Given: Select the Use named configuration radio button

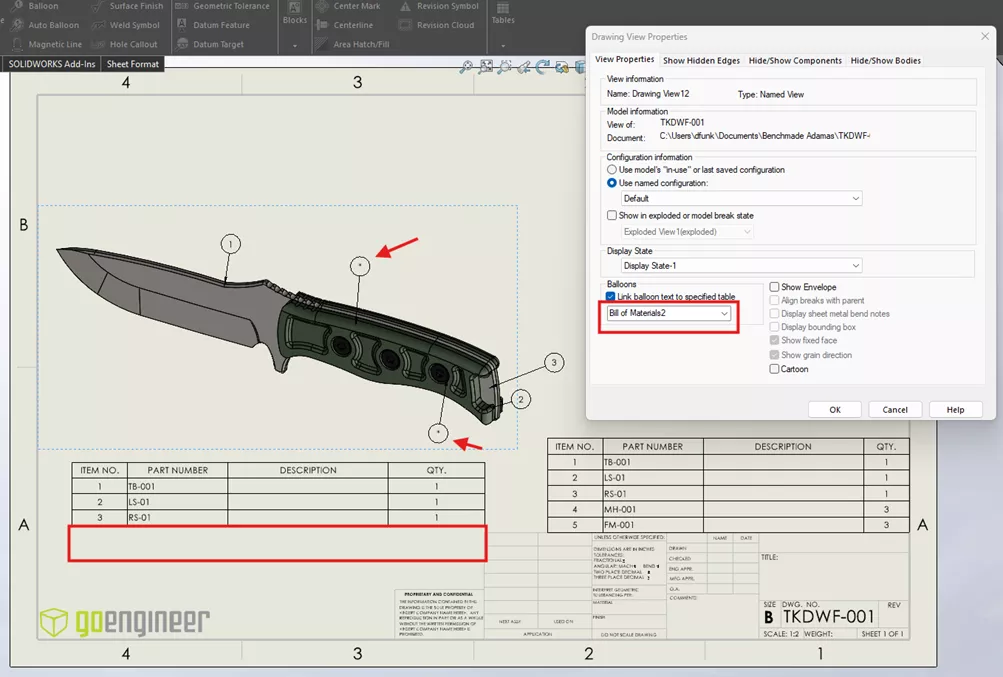Looking at the screenshot, I should pos(611,181).
